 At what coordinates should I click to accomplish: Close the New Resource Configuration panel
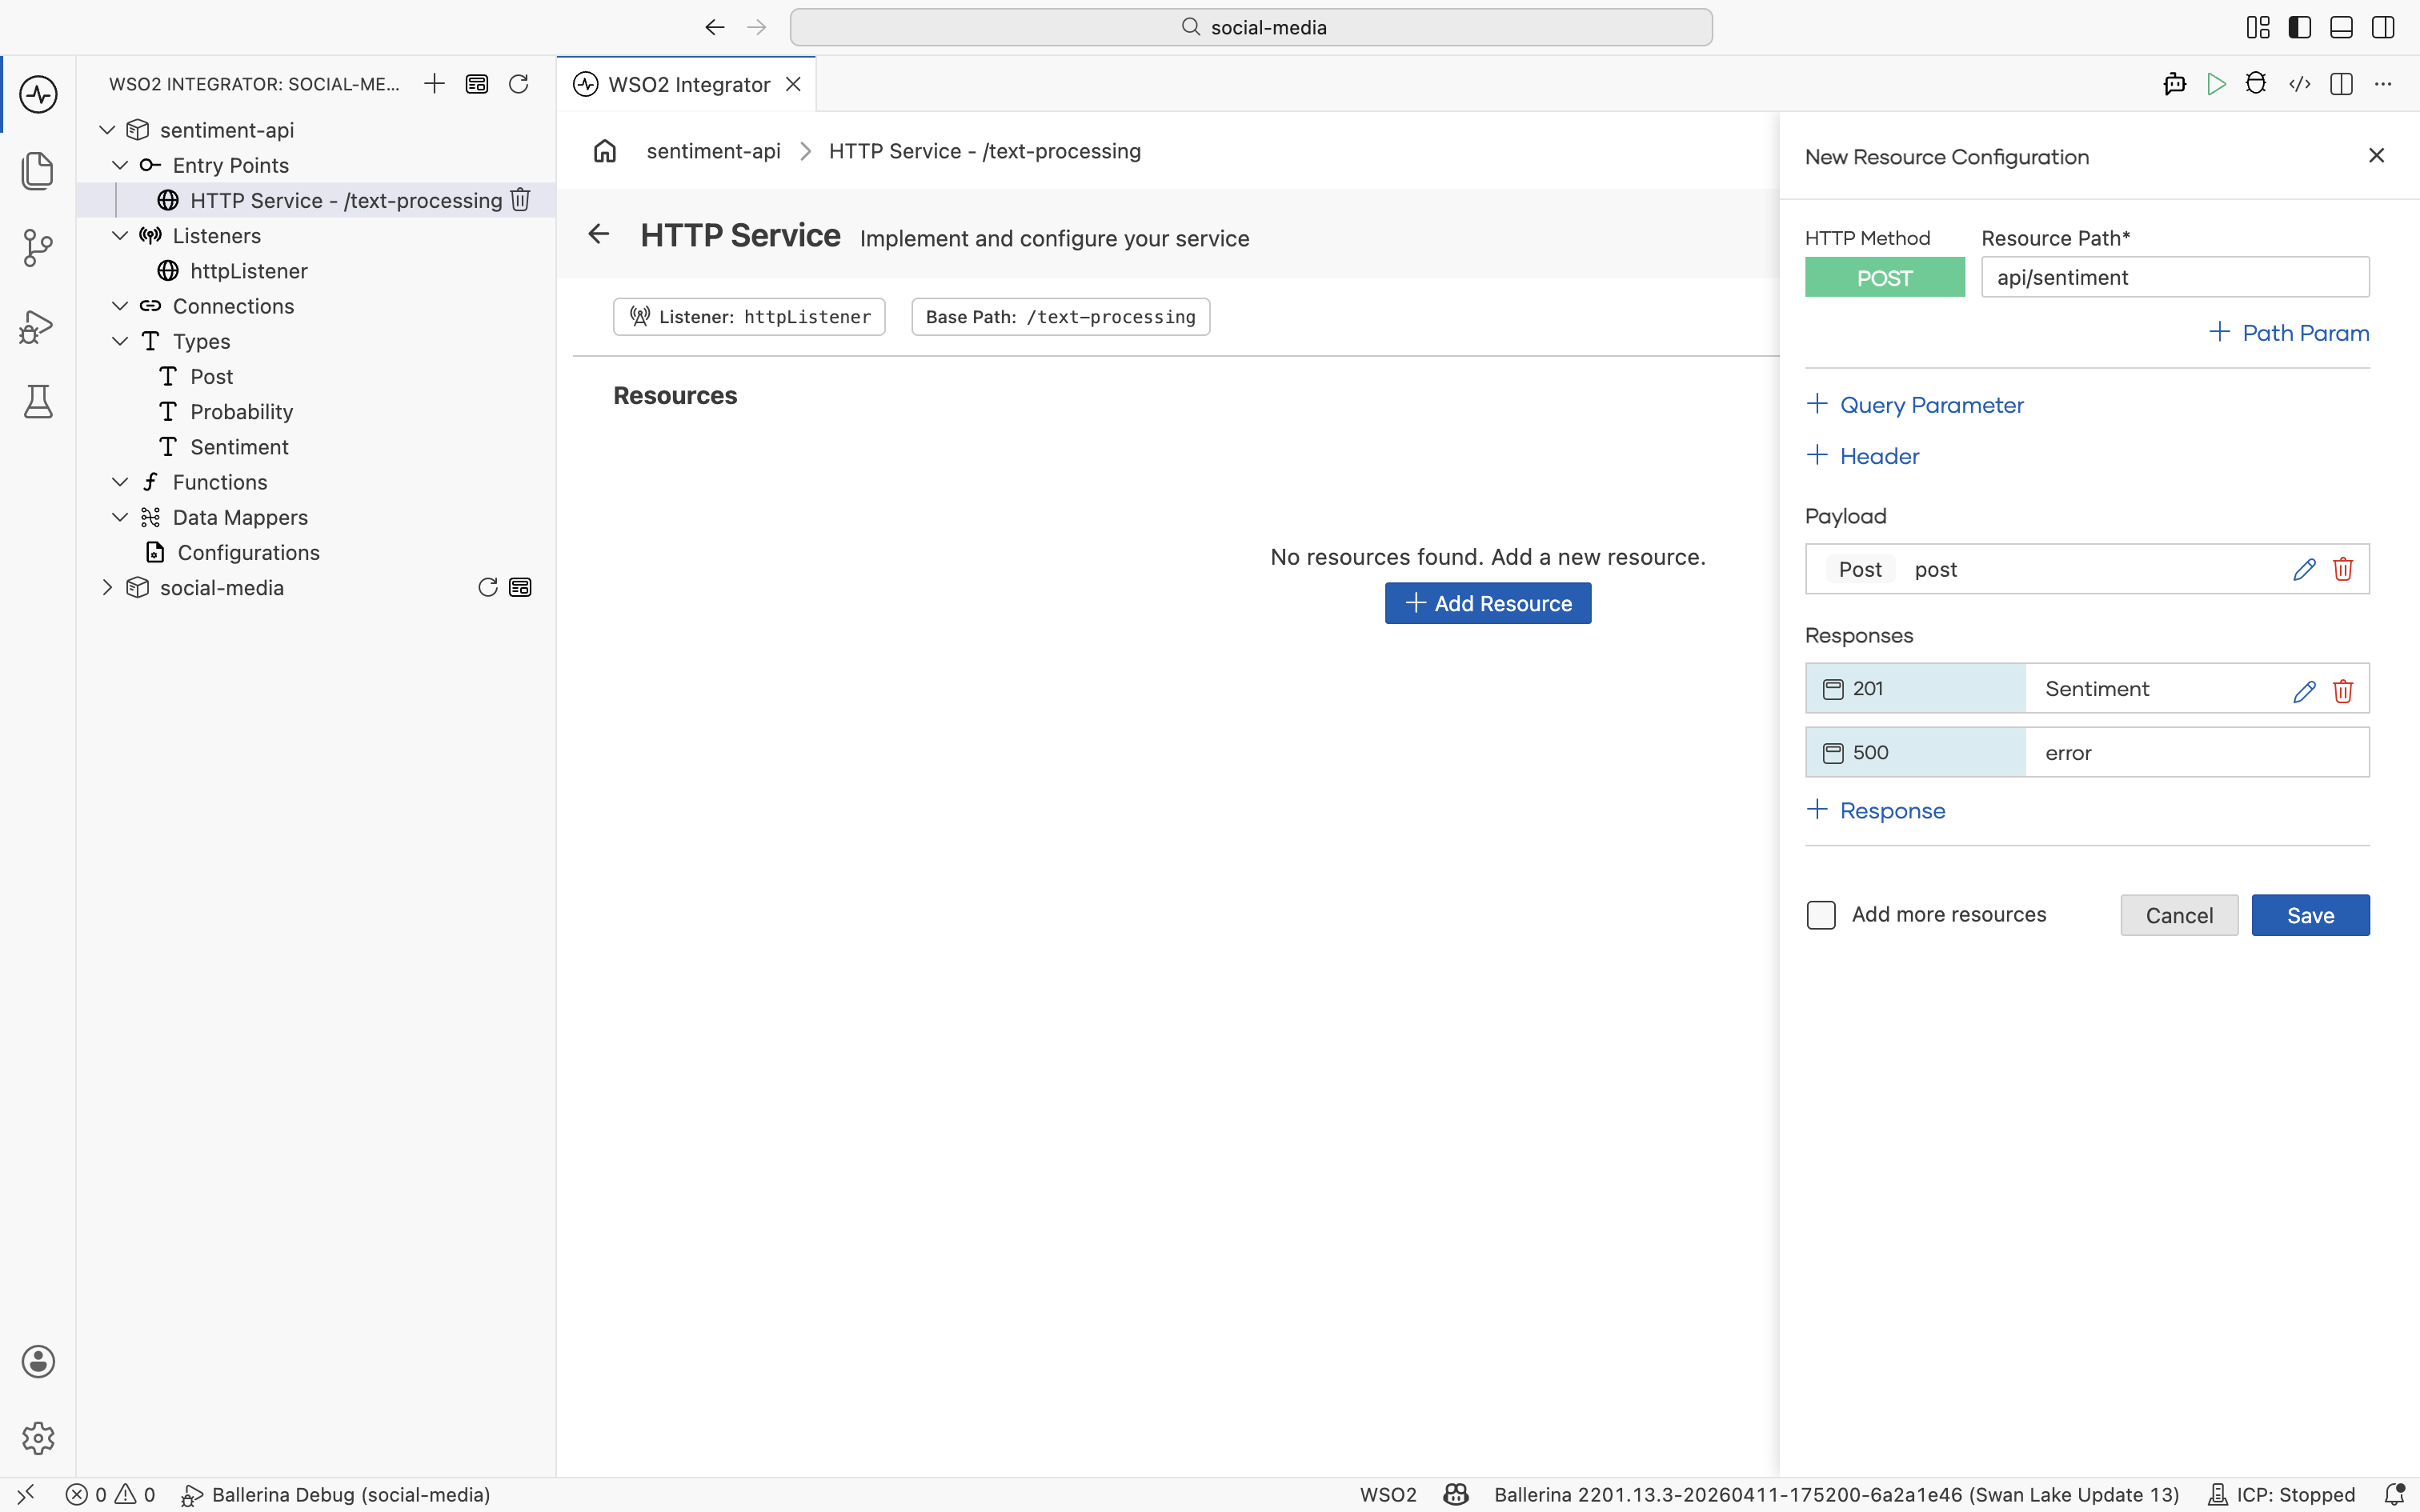[2377, 156]
